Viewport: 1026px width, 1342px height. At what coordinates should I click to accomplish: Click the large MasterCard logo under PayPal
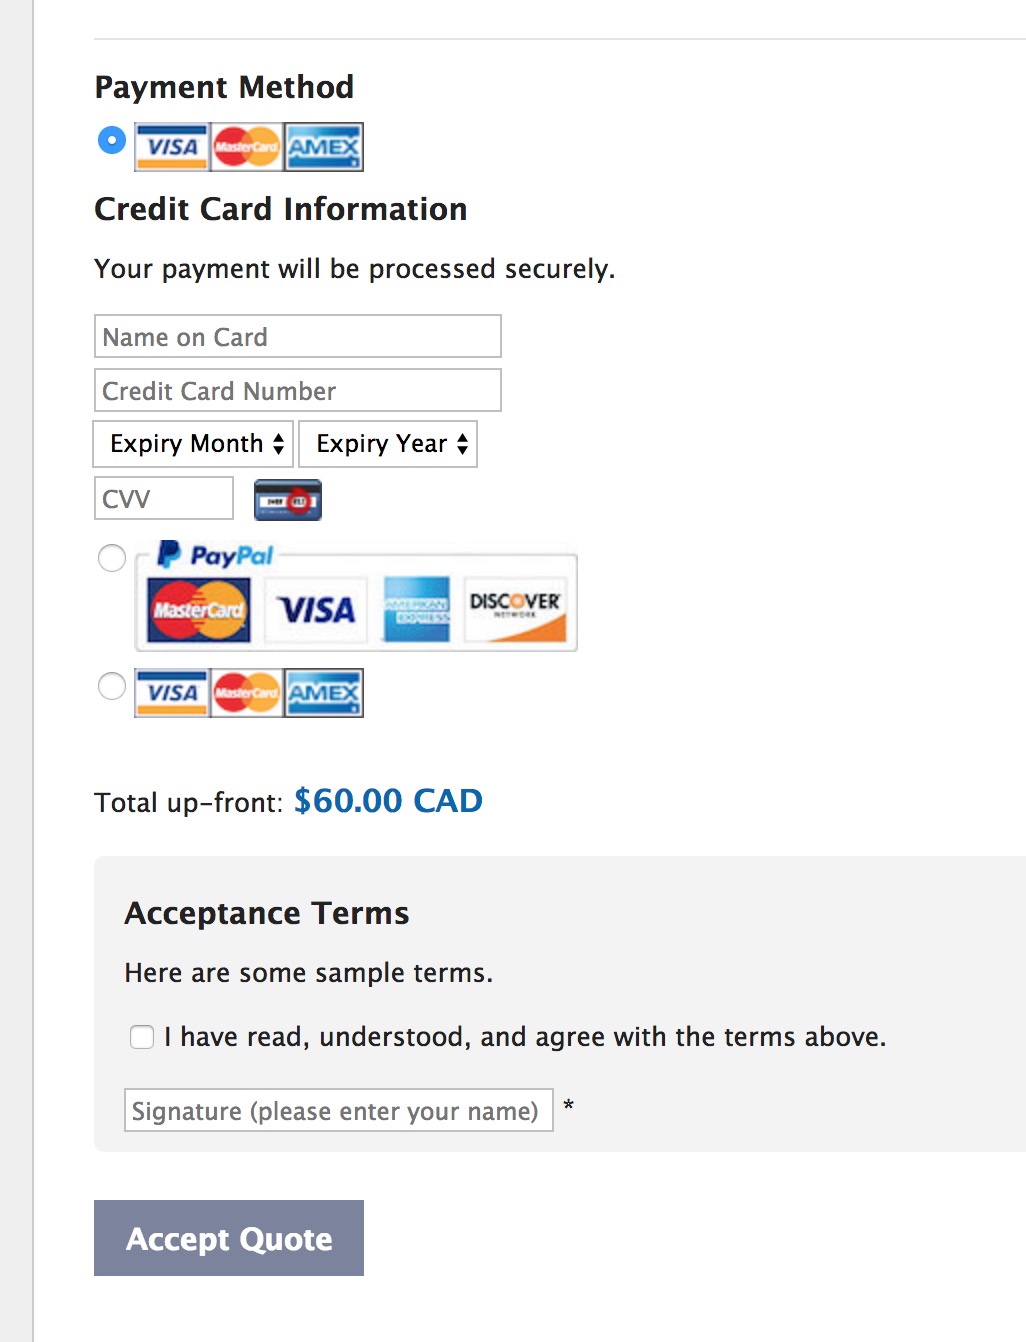(x=199, y=609)
